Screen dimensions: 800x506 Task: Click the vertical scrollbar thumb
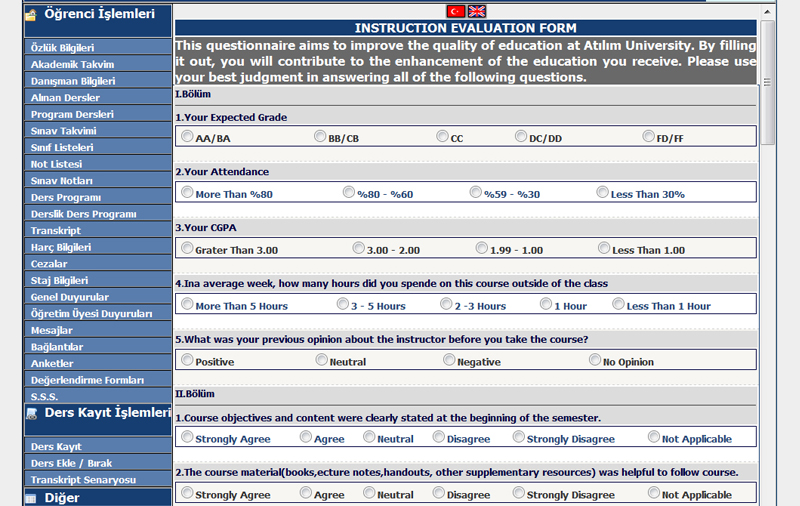[767, 82]
